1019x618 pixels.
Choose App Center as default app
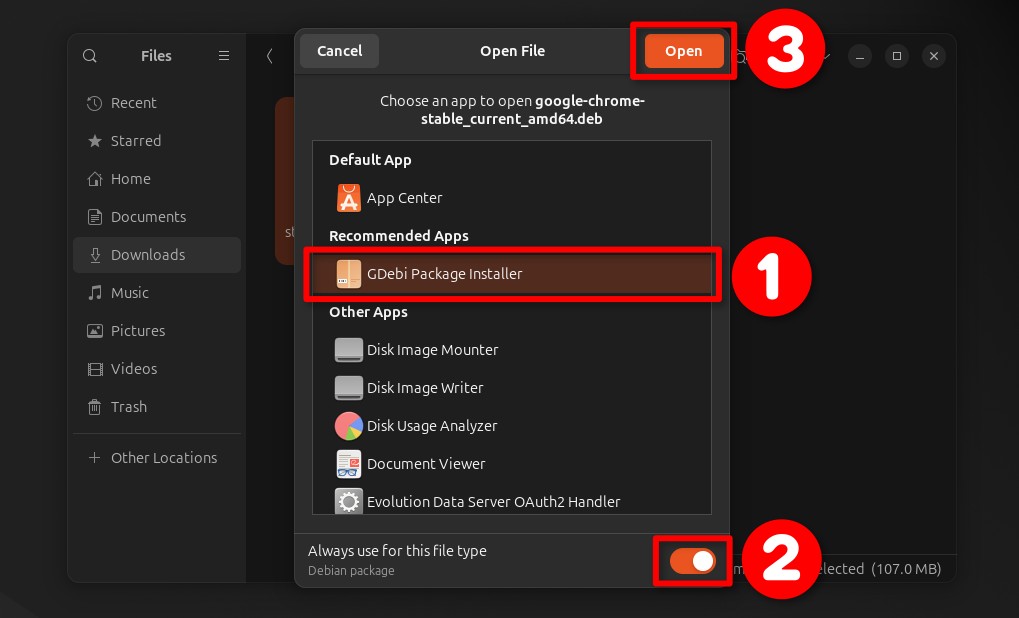(512, 198)
